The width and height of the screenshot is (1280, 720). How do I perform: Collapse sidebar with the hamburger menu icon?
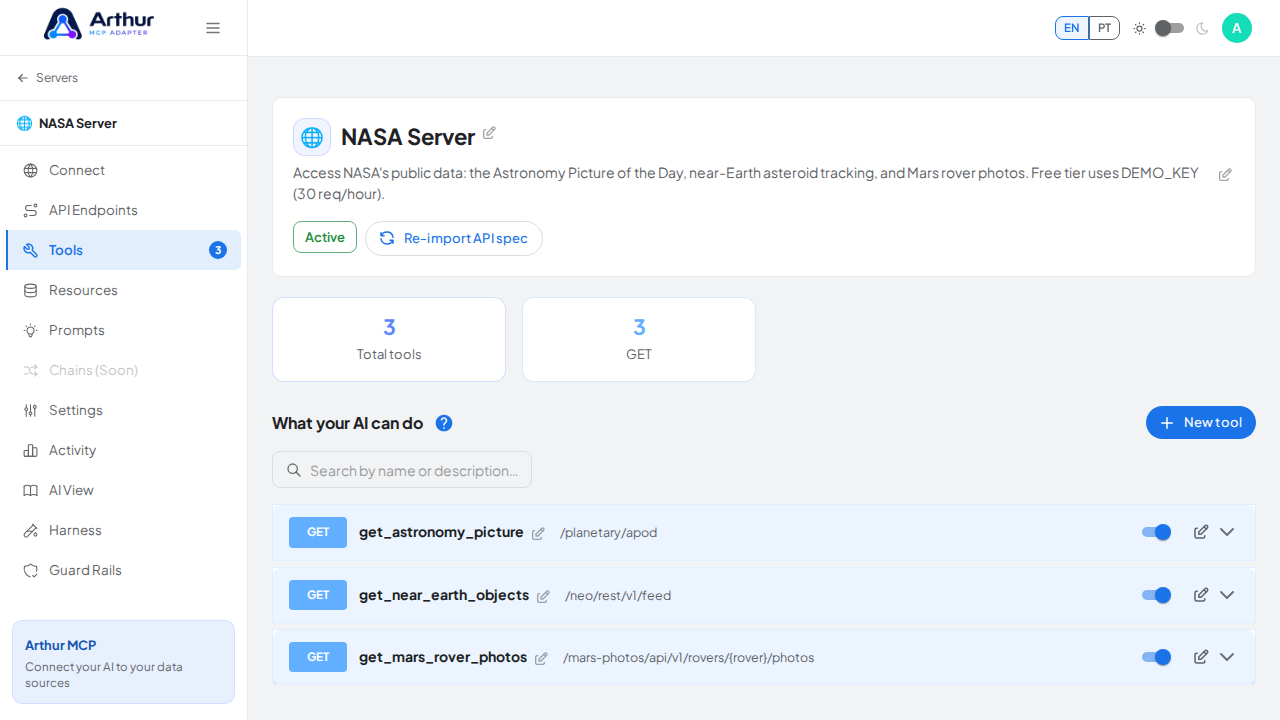tap(213, 28)
